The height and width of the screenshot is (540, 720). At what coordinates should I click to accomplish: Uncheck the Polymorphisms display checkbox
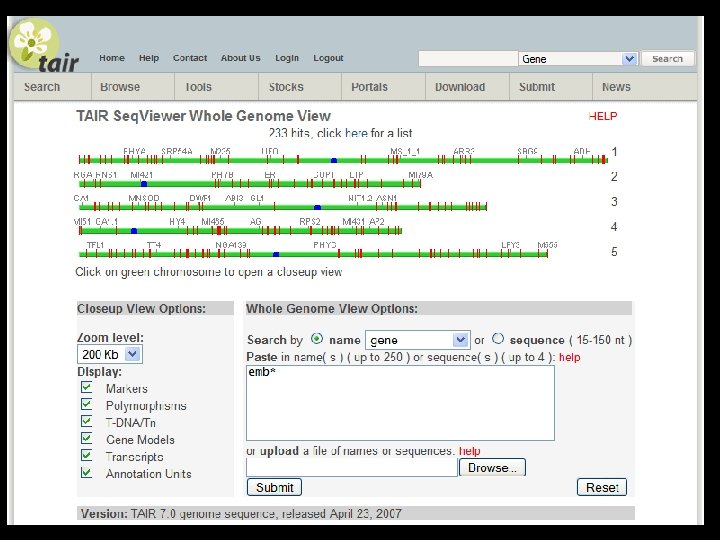coord(86,404)
